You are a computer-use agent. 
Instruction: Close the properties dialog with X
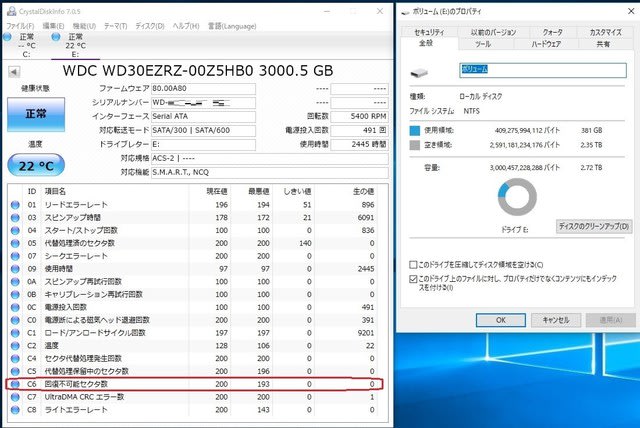[631, 11]
